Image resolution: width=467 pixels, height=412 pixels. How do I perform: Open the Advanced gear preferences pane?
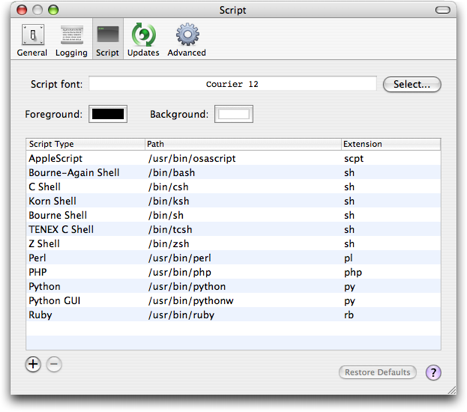(x=187, y=40)
